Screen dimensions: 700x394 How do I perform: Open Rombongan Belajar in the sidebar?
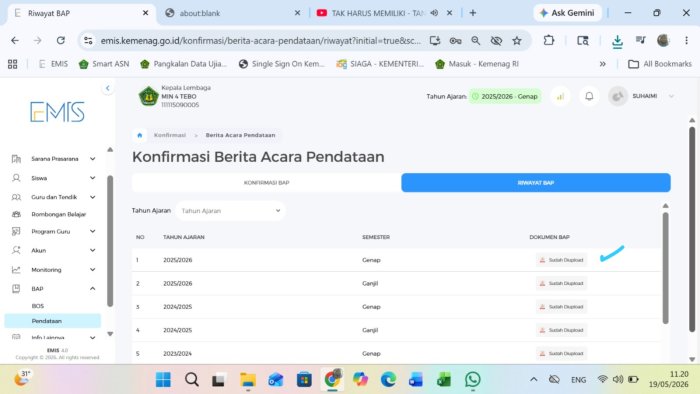tap(58, 214)
